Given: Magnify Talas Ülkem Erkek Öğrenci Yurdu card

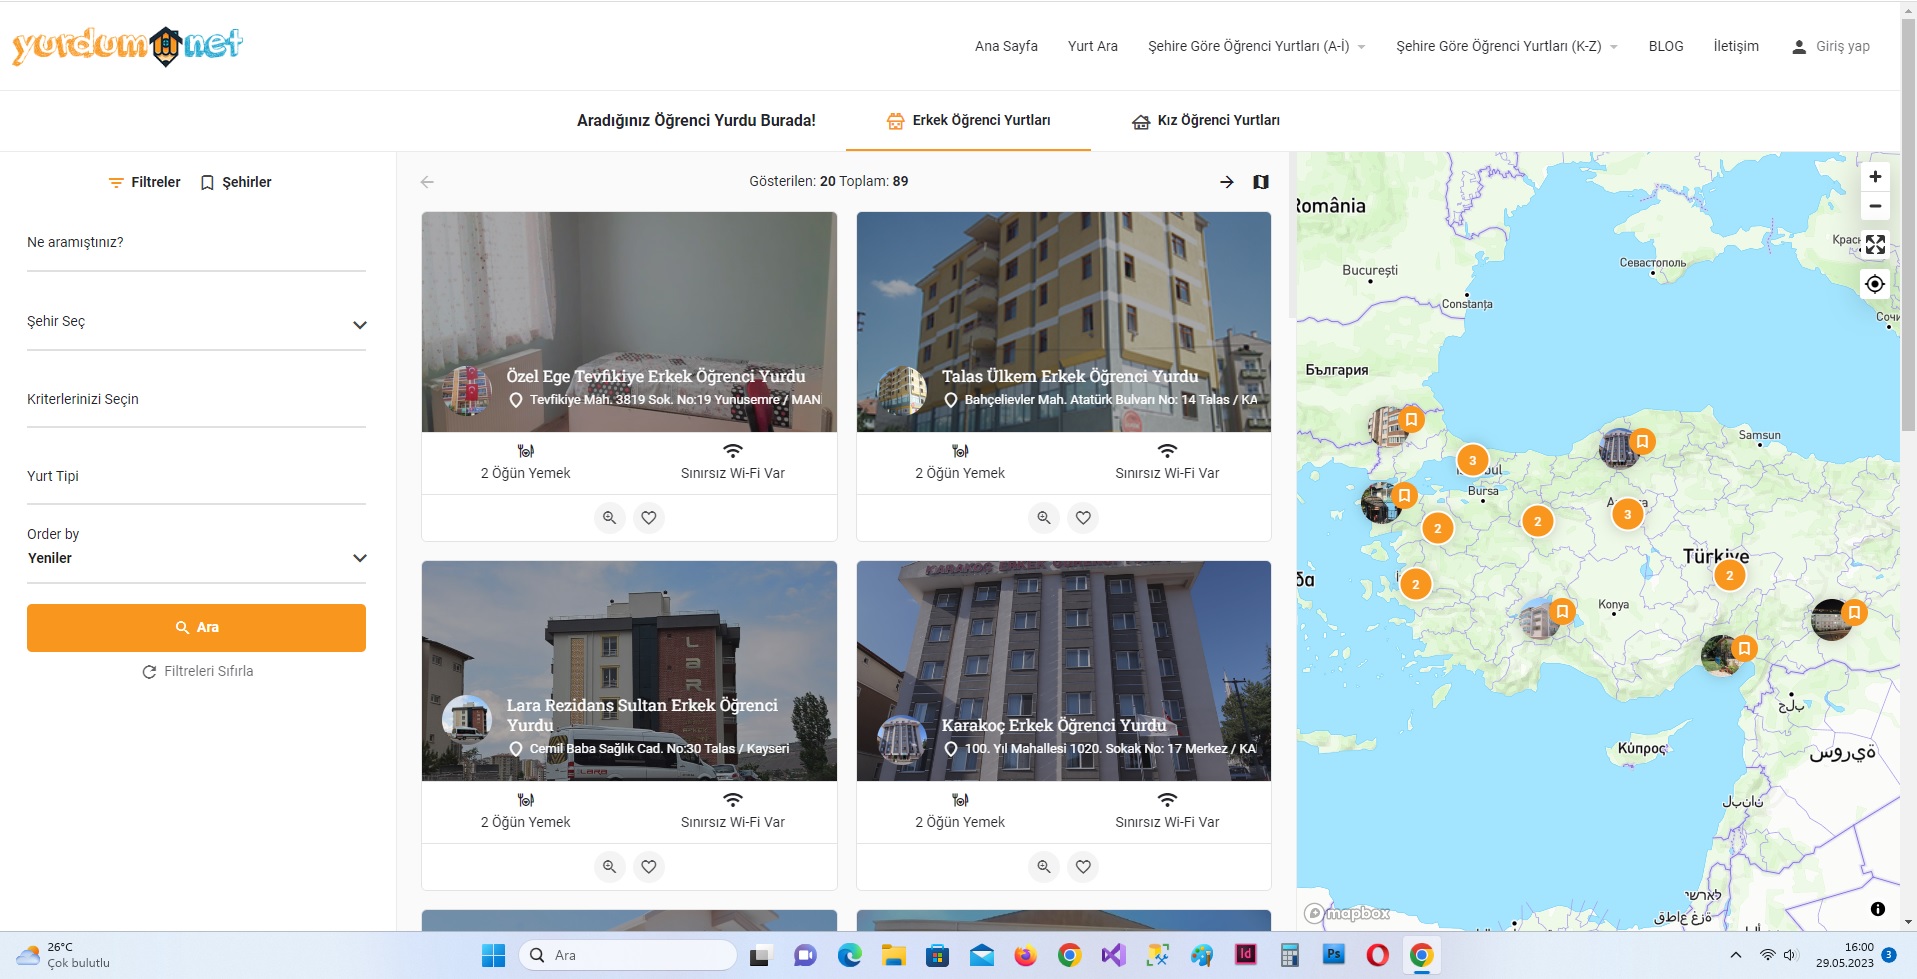Looking at the screenshot, I should point(1044,518).
